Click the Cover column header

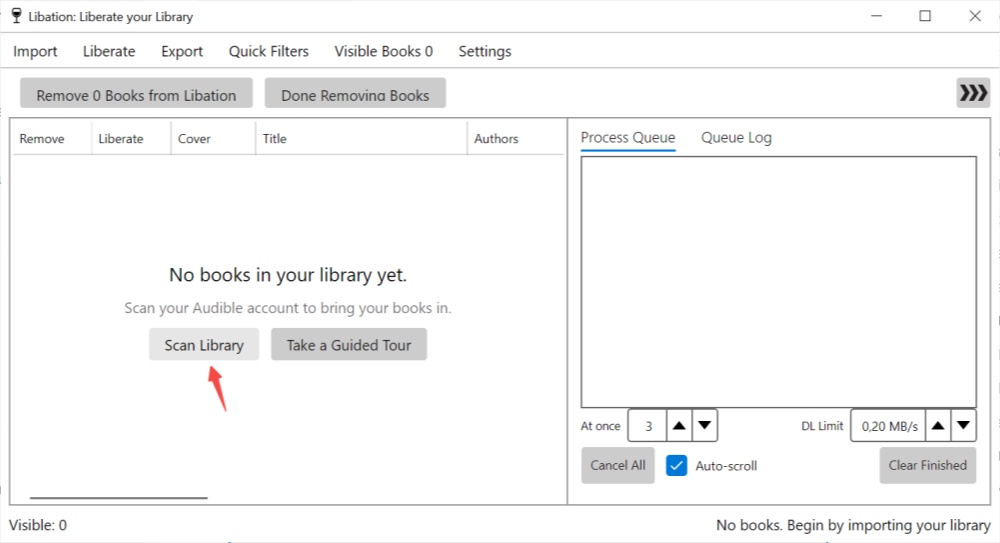coord(213,138)
